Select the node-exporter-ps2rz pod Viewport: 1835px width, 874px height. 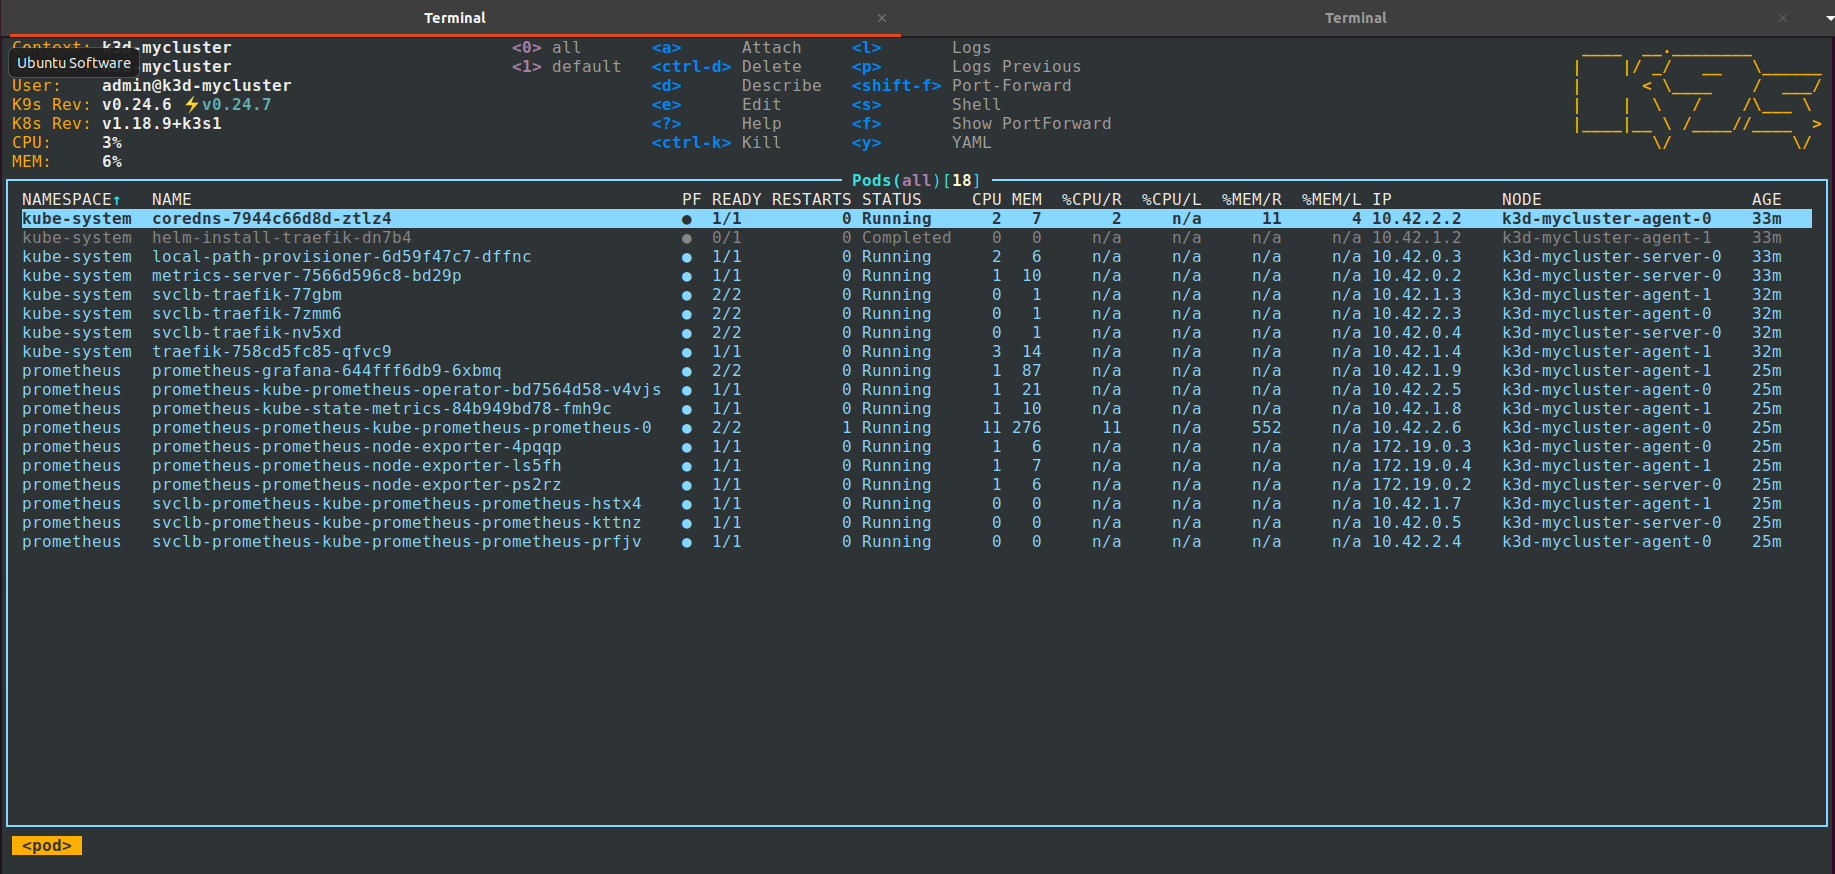pos(917,484)
